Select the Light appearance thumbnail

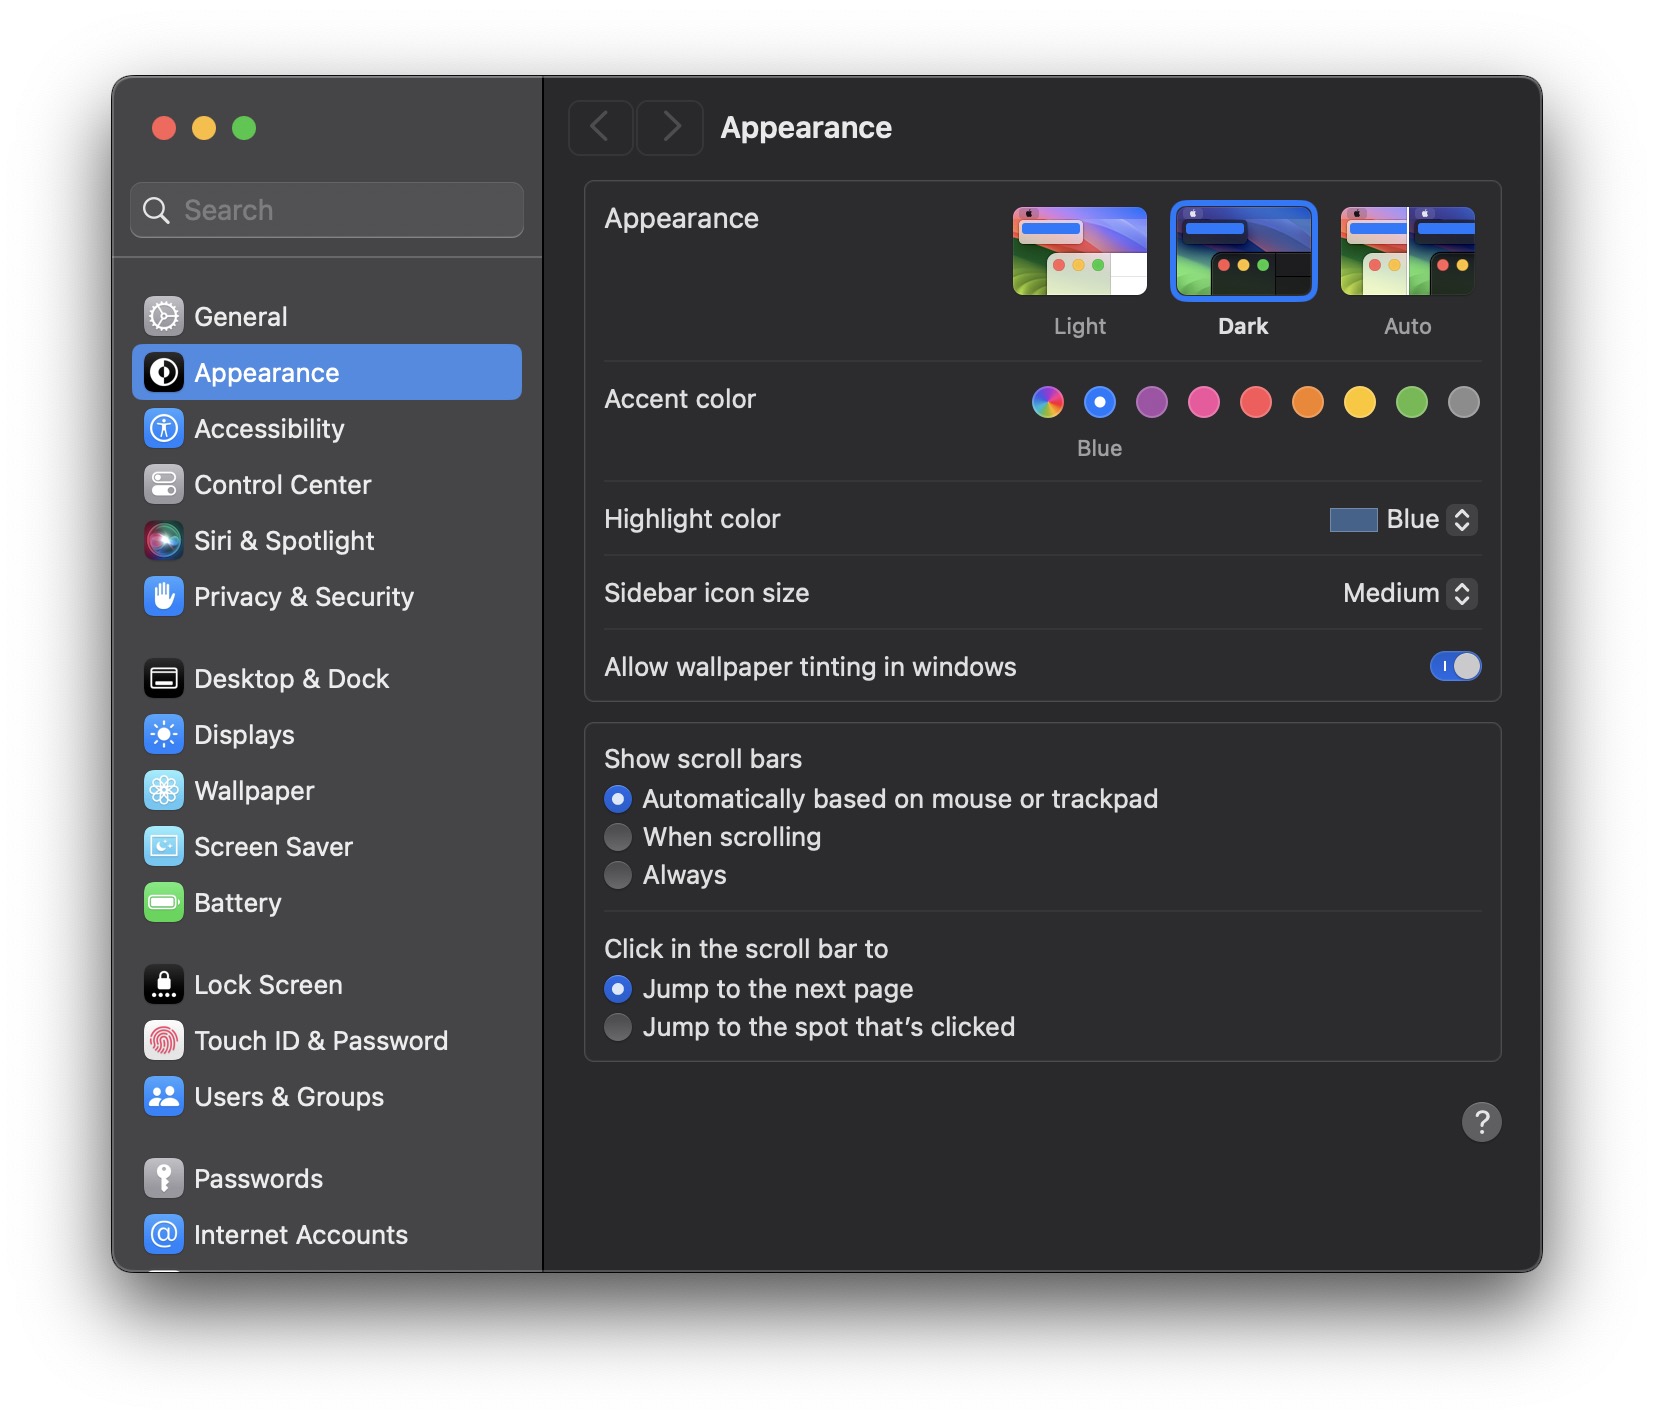[x=1079, y=250]
